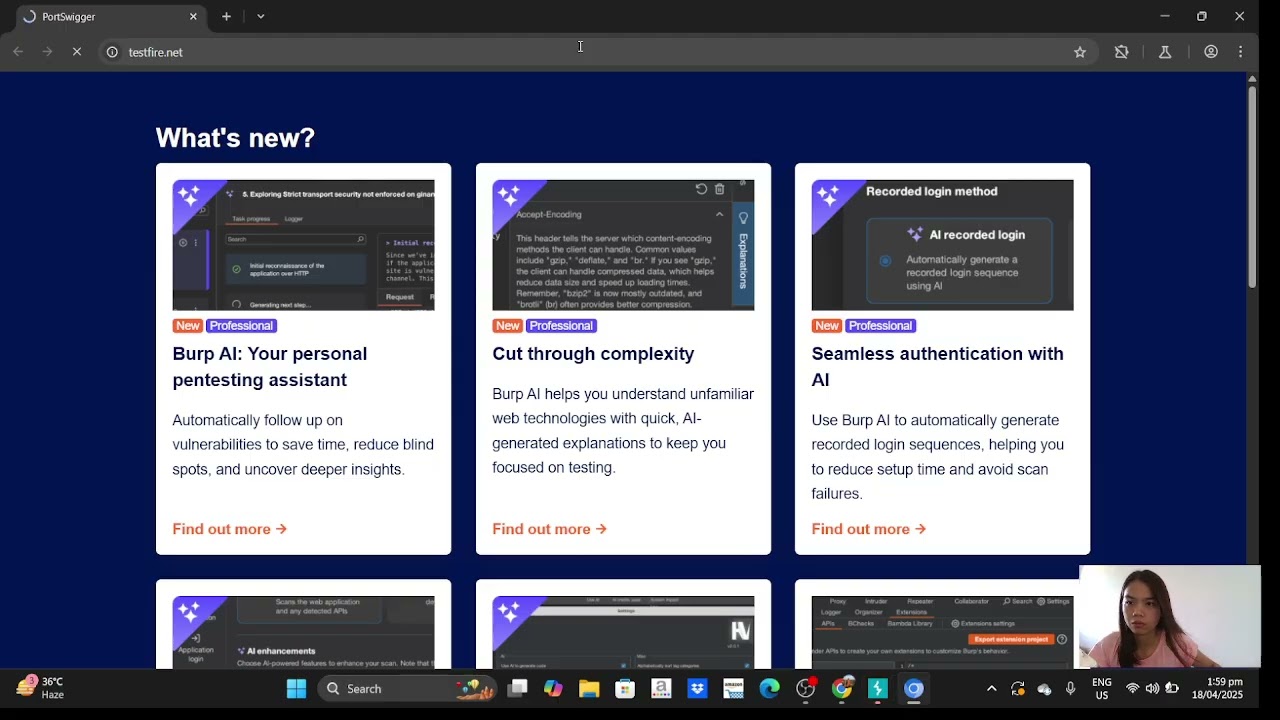Open the Burp Suite taskbar icon
The height and width of the screenshot is (720, 1280).
coord(878,688)
